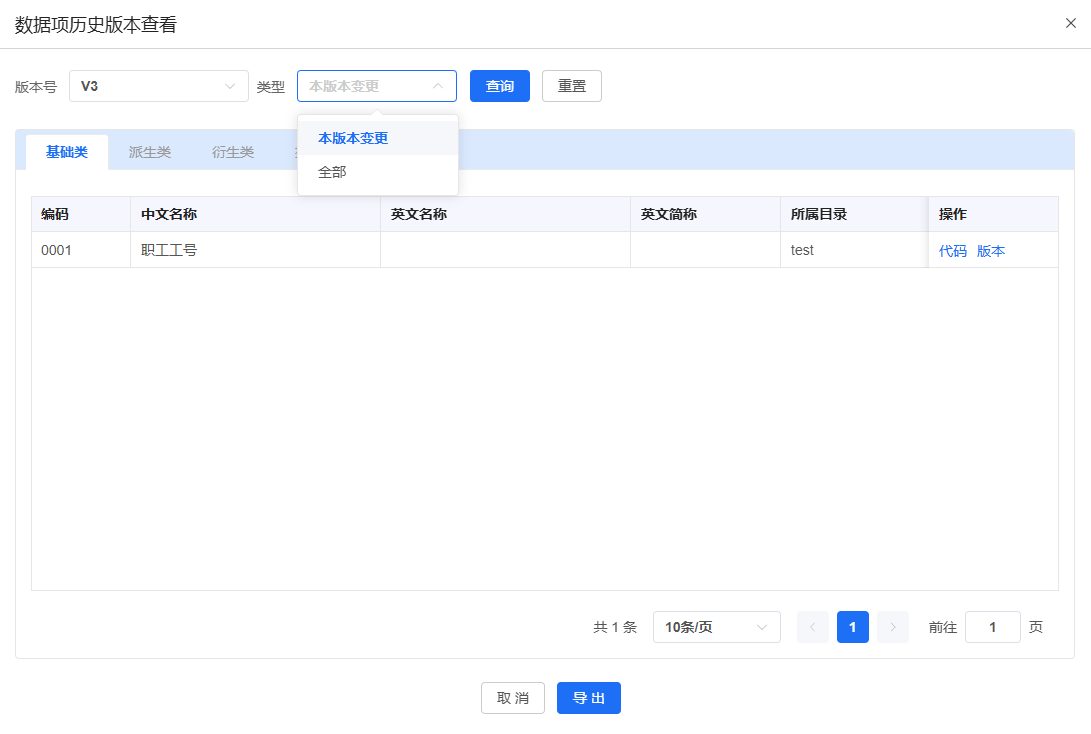Select page 1 in pagination
Viewport: 1091px width, 734px height.
pos(852,627)
